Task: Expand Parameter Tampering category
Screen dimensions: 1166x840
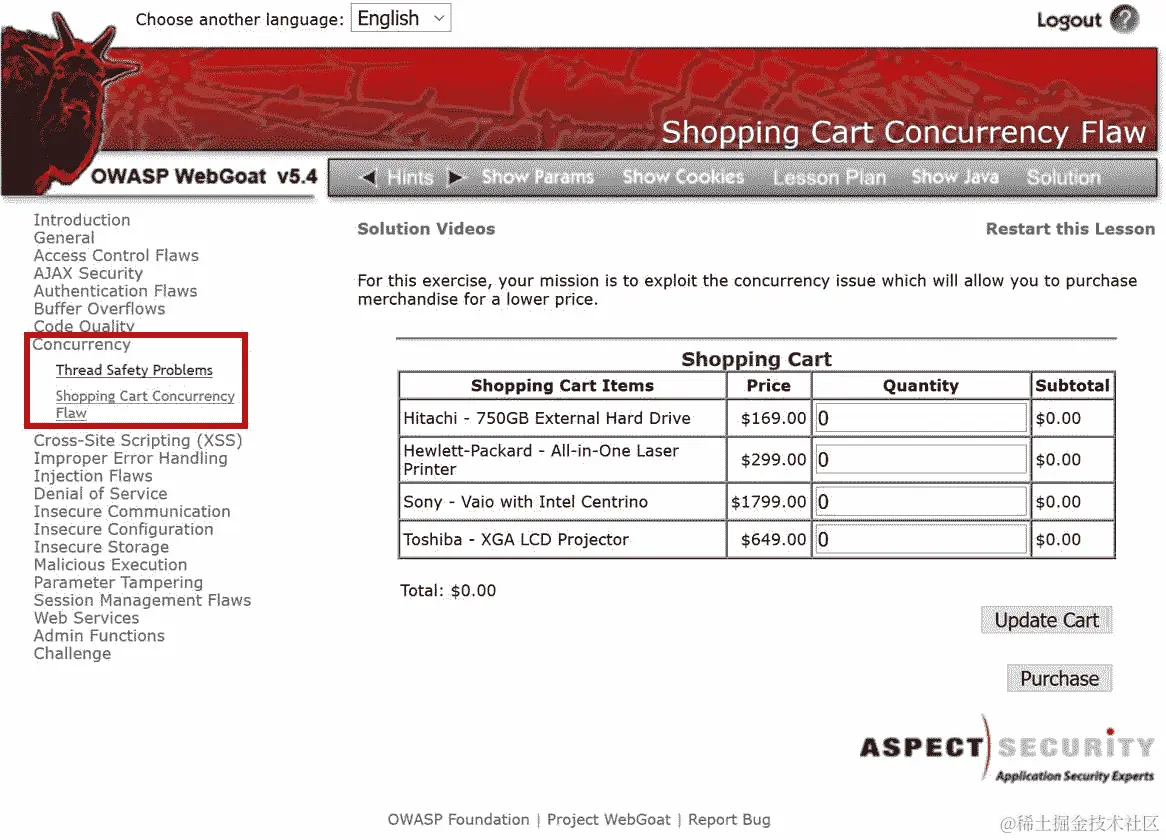Action: click(118, 584)
